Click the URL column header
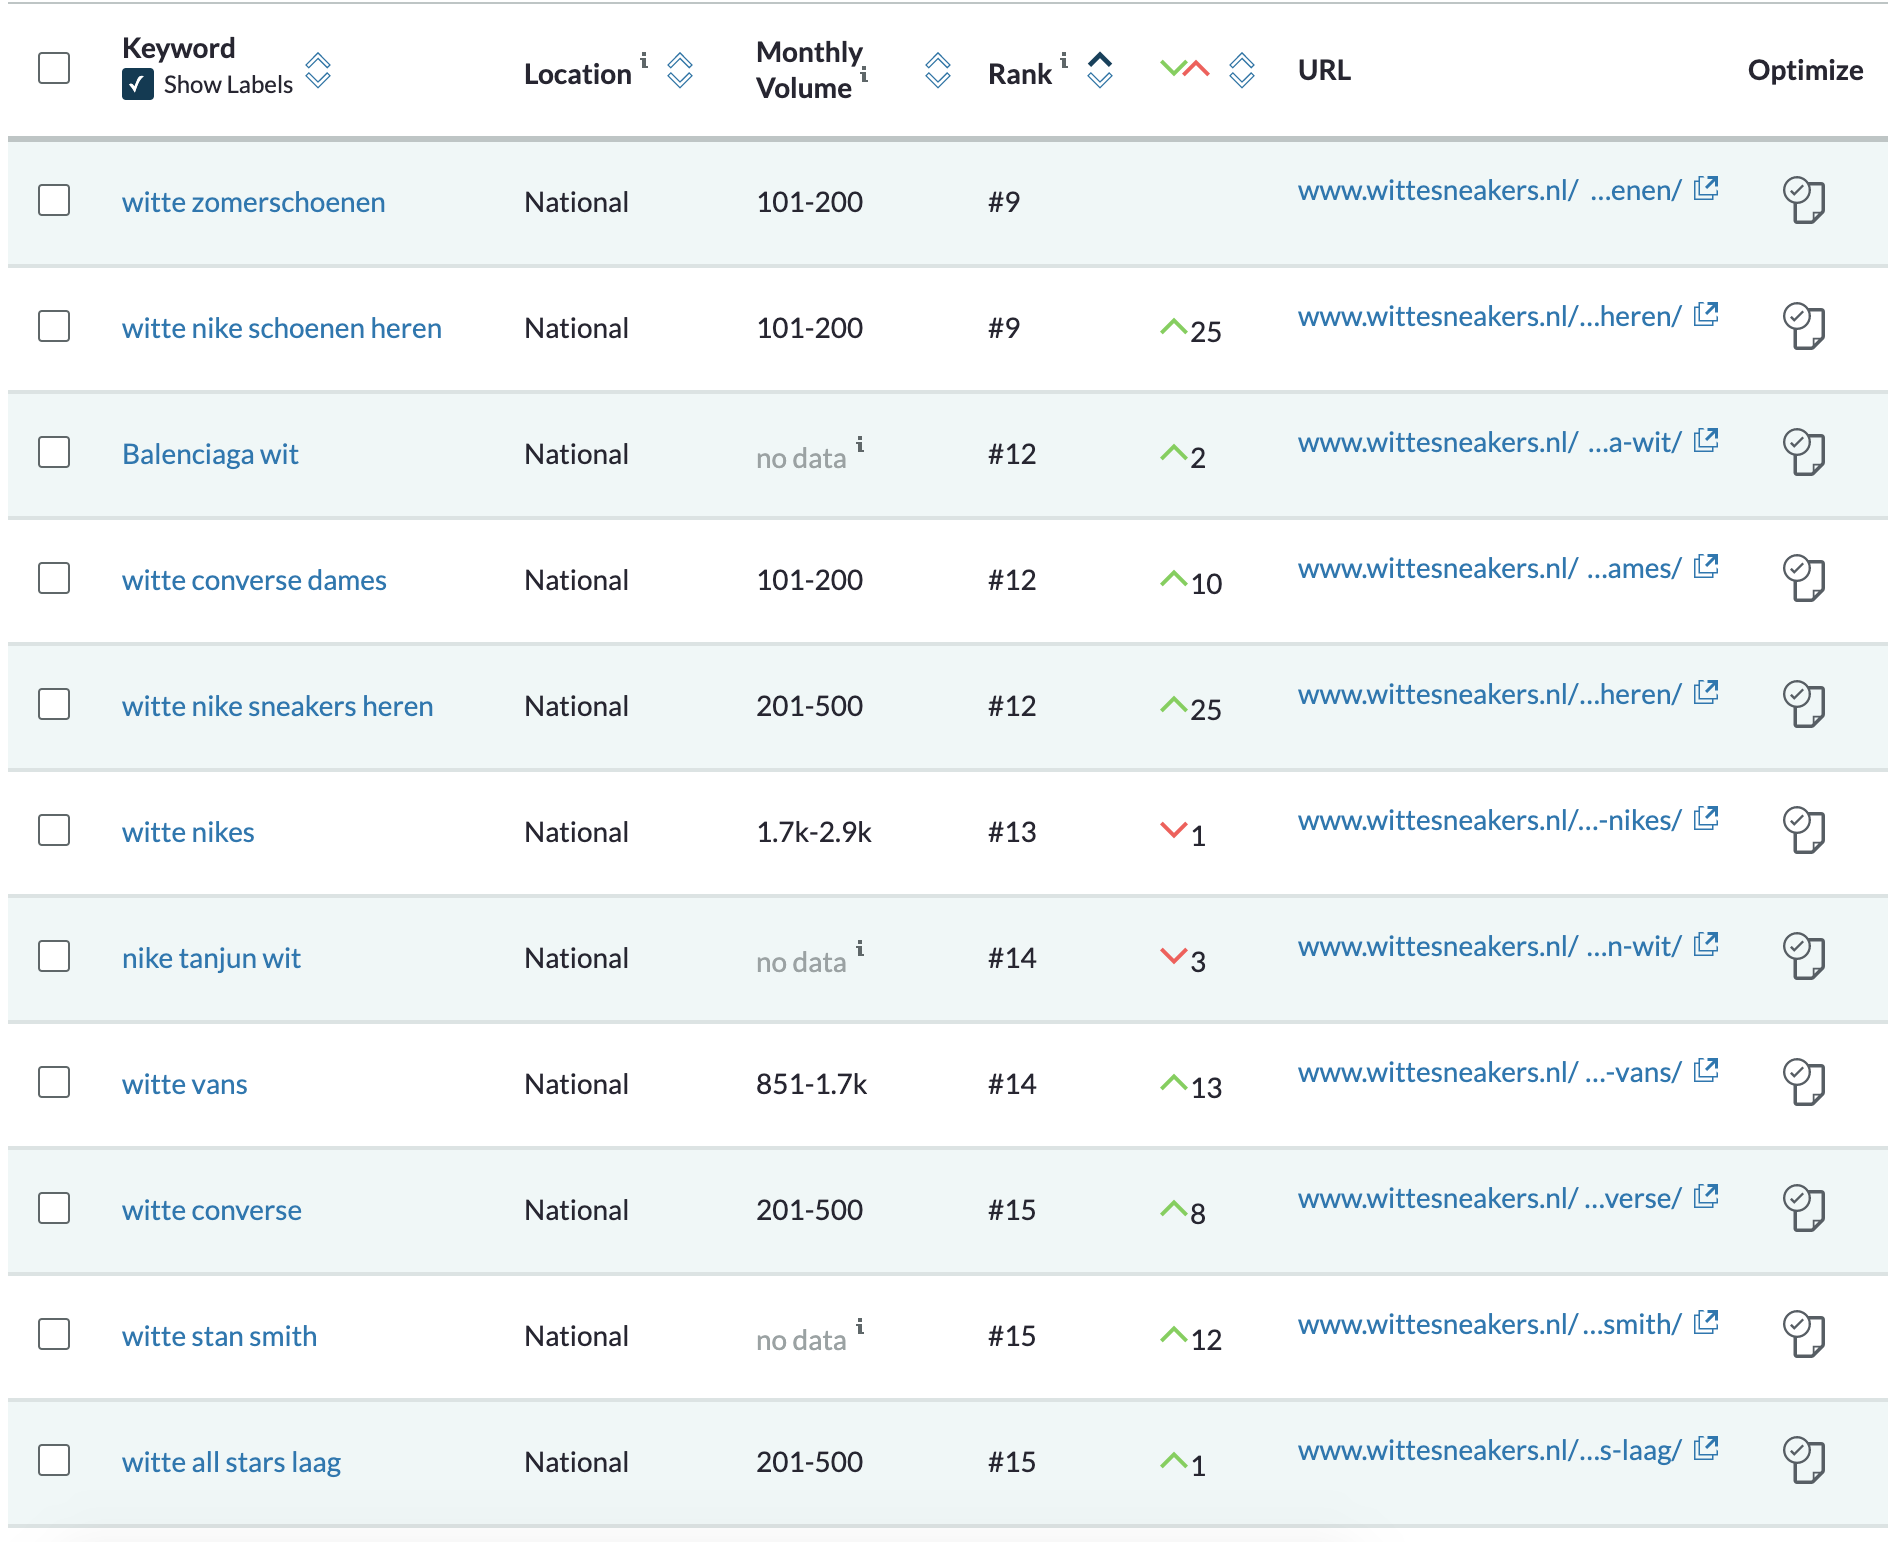The width and height of the screenshot is (1890, 1542). coord(1324,70)
